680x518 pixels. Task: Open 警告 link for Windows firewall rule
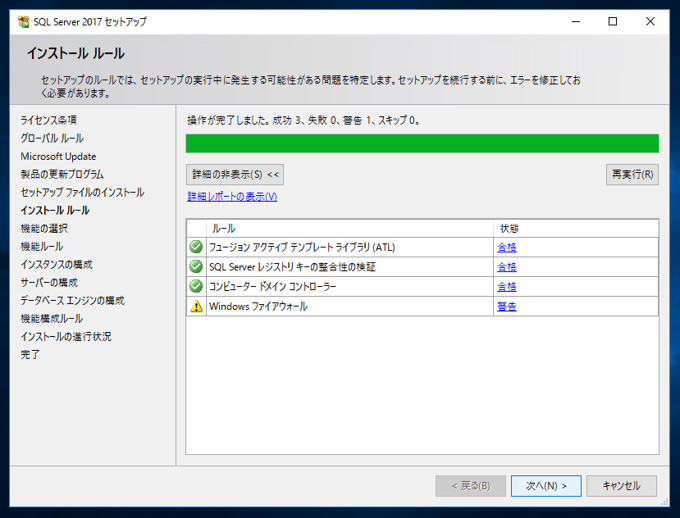pos(507,307)
